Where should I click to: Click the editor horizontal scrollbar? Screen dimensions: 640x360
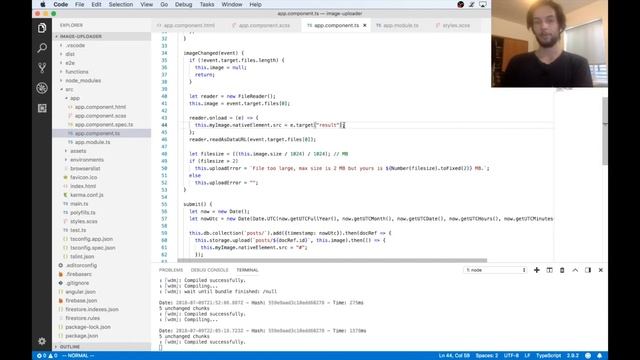(x=332, y=260)
